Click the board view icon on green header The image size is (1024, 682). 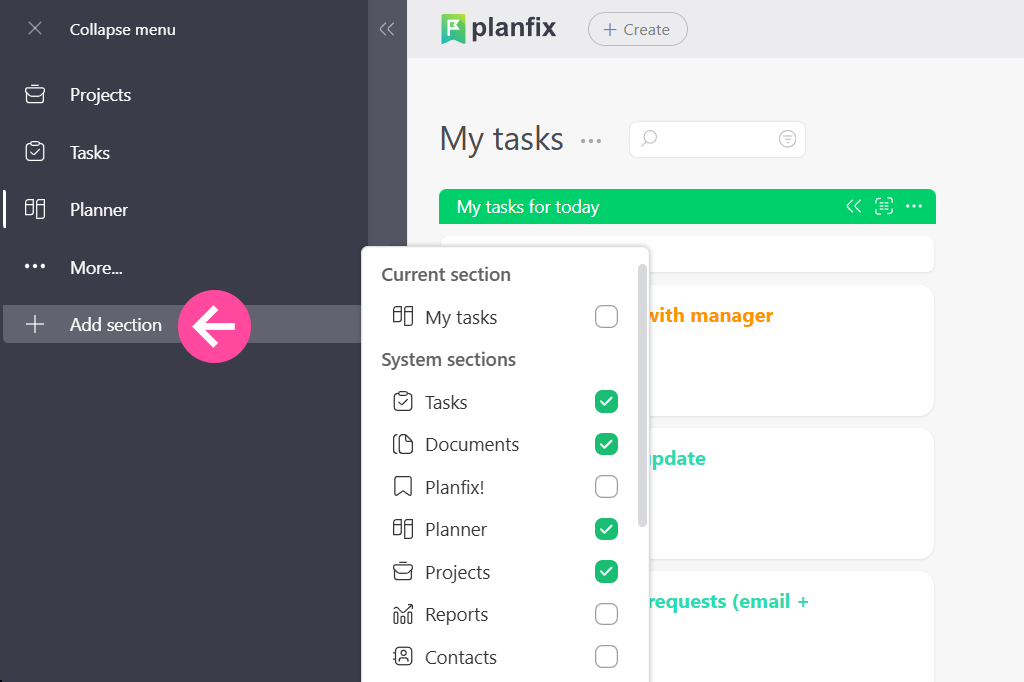point(883,206)
